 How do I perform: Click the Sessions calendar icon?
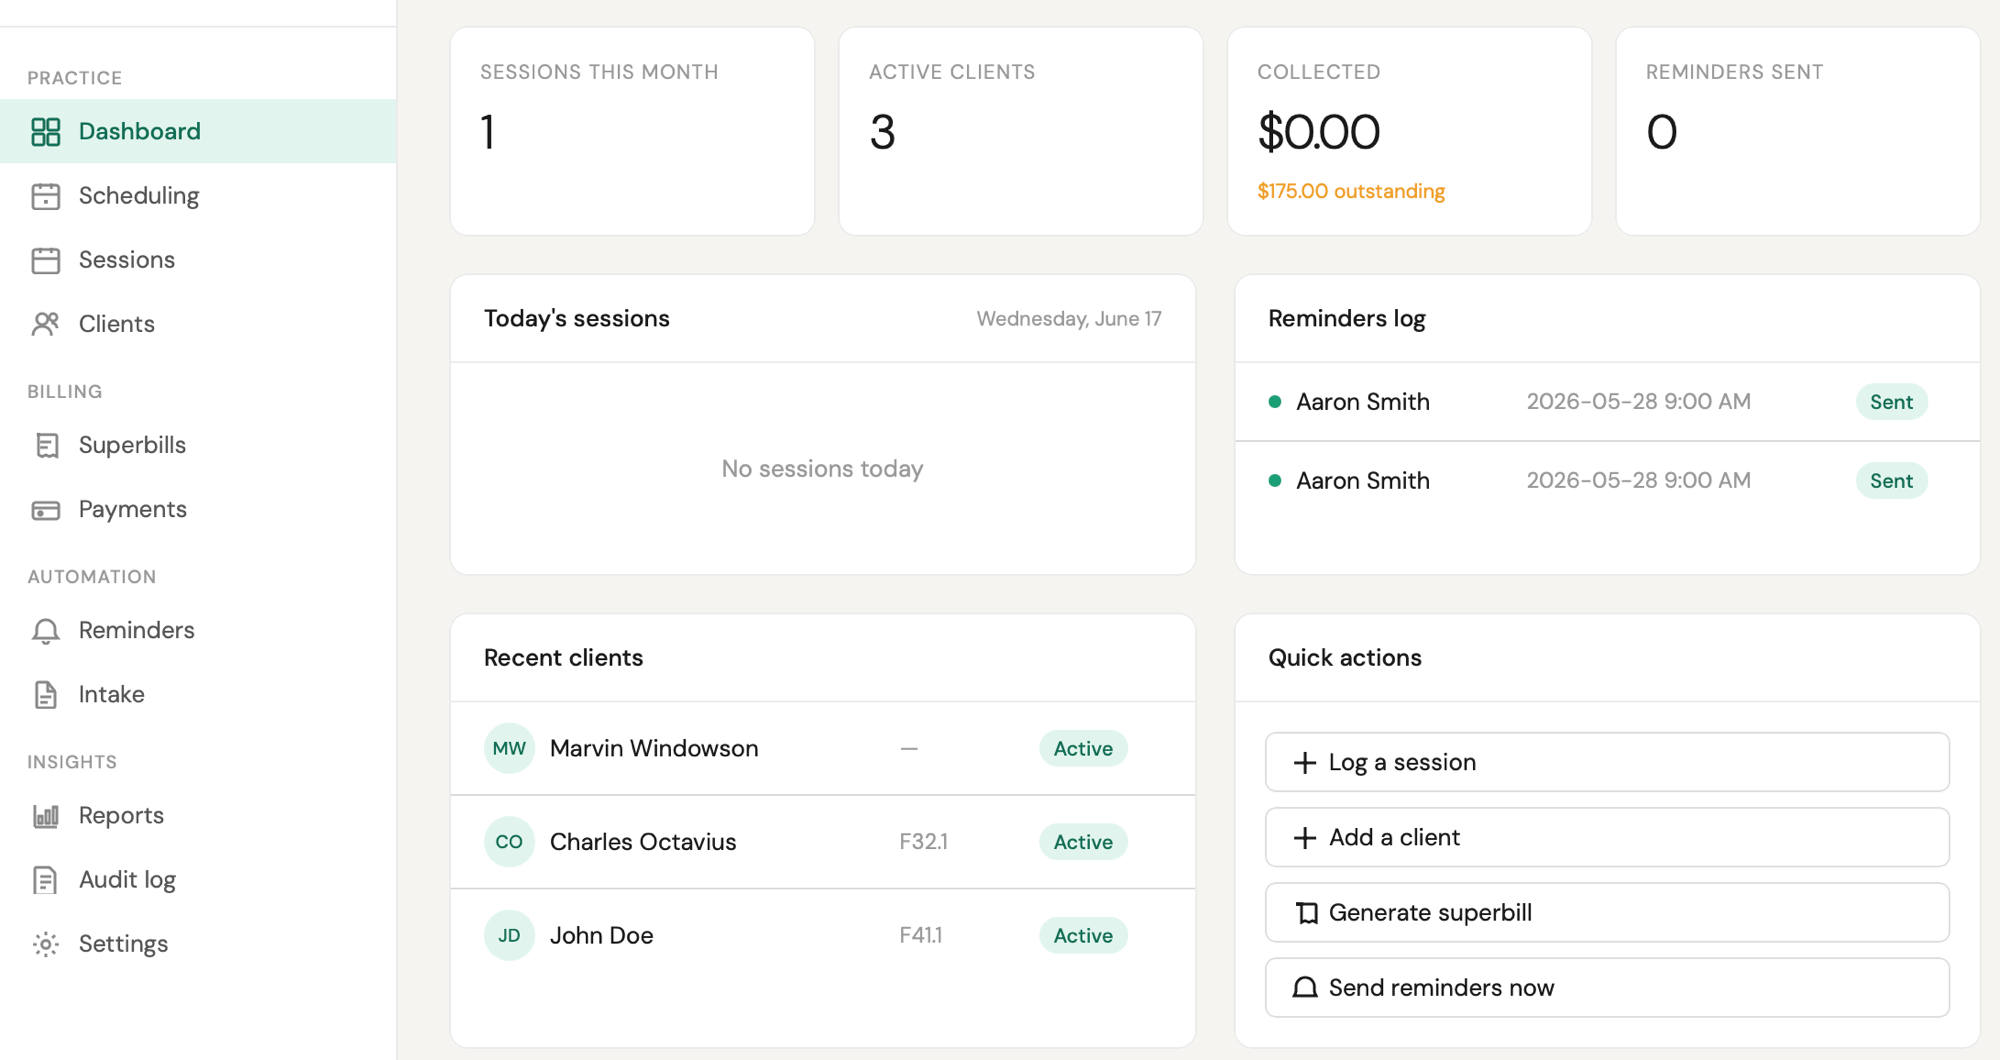(x=46, y=260)
